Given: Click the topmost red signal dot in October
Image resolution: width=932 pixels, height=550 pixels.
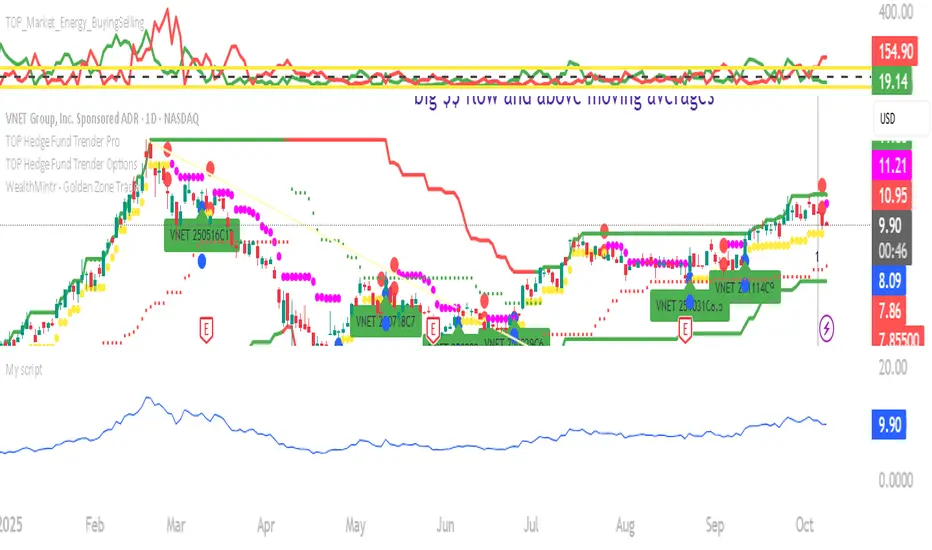Looking at the screenshot, I should (822, 184).
